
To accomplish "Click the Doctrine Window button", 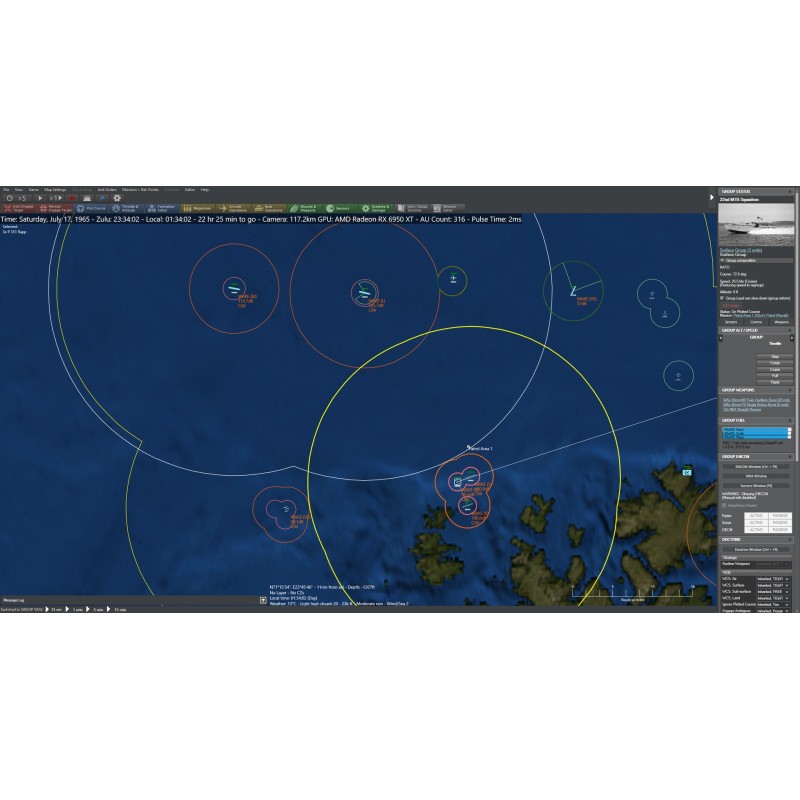I will click(756, 549).
